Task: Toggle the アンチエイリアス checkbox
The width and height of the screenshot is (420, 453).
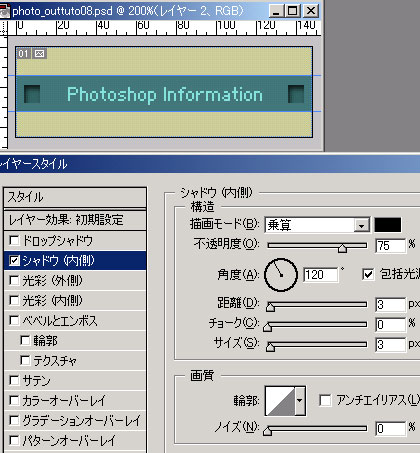Action: coord(325,400)
